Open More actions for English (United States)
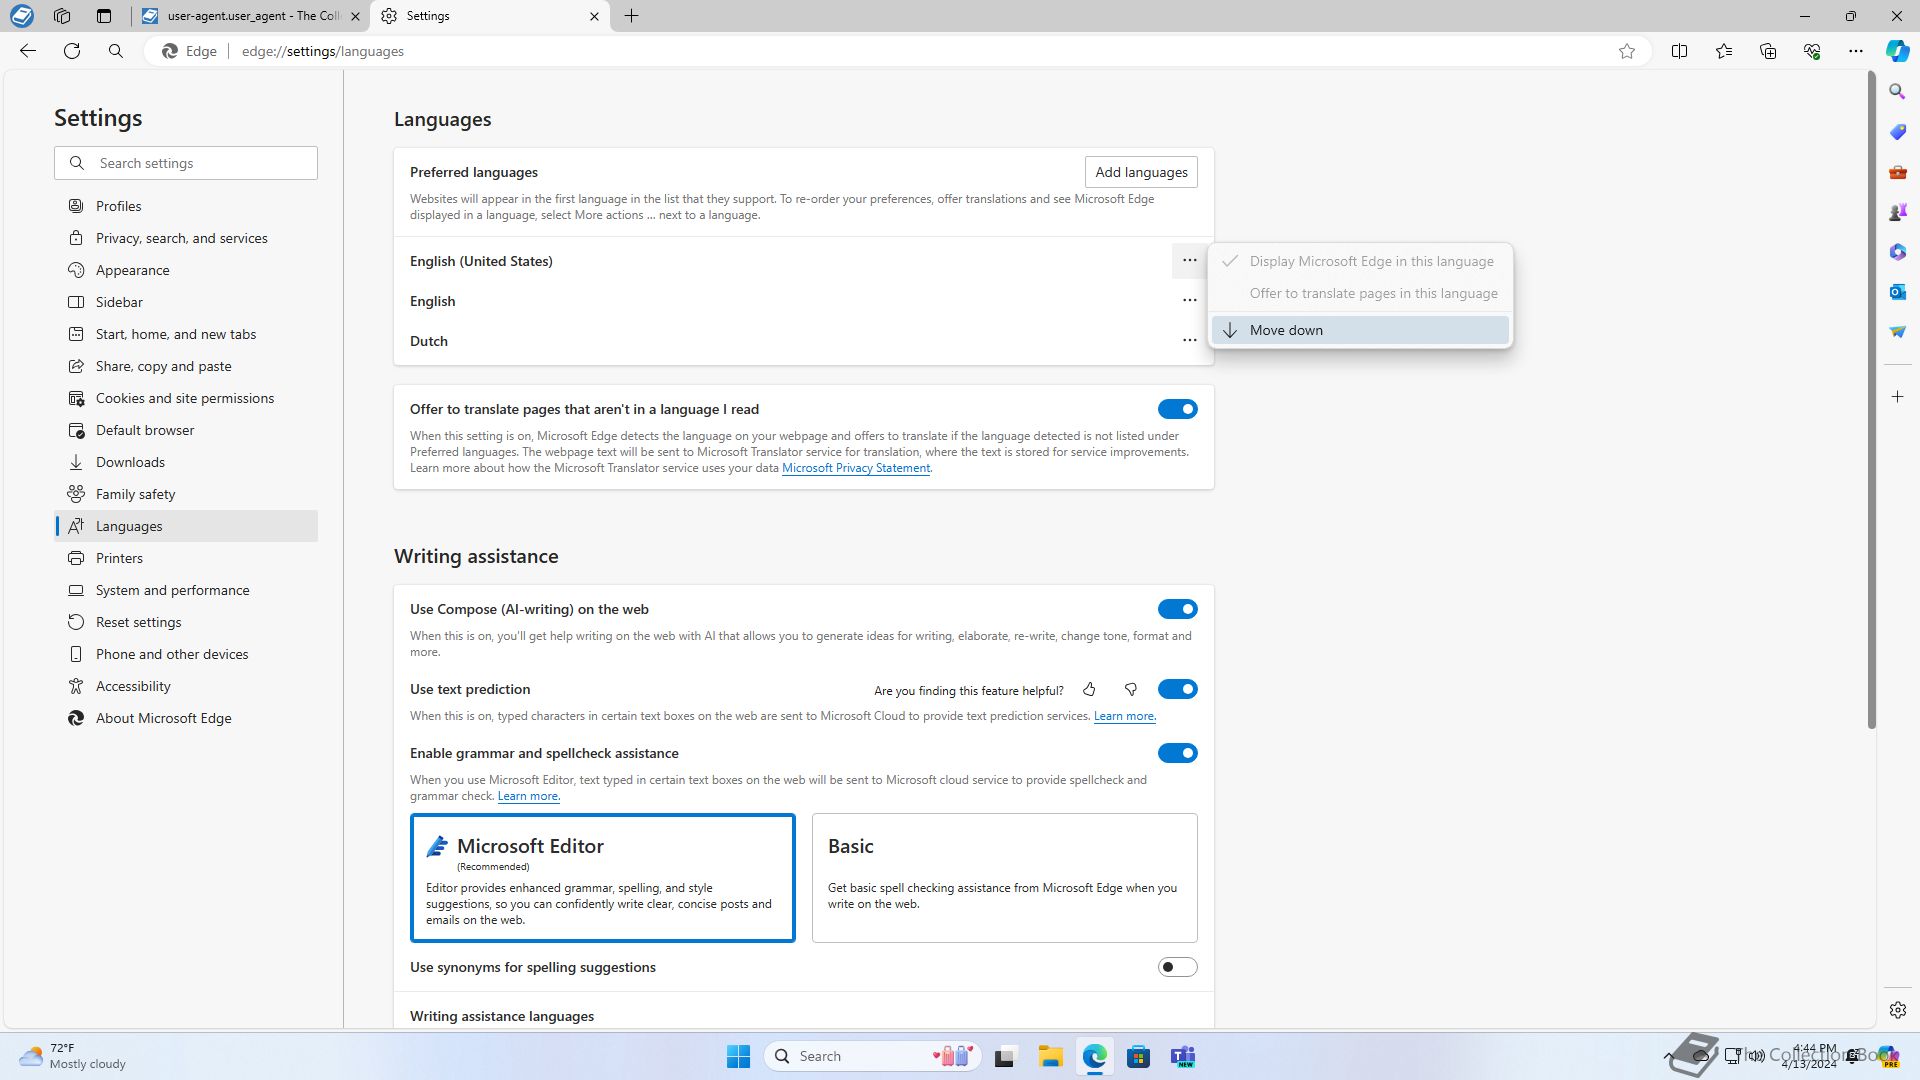Screen dimensions: 1920x1080 point(1189,261)
